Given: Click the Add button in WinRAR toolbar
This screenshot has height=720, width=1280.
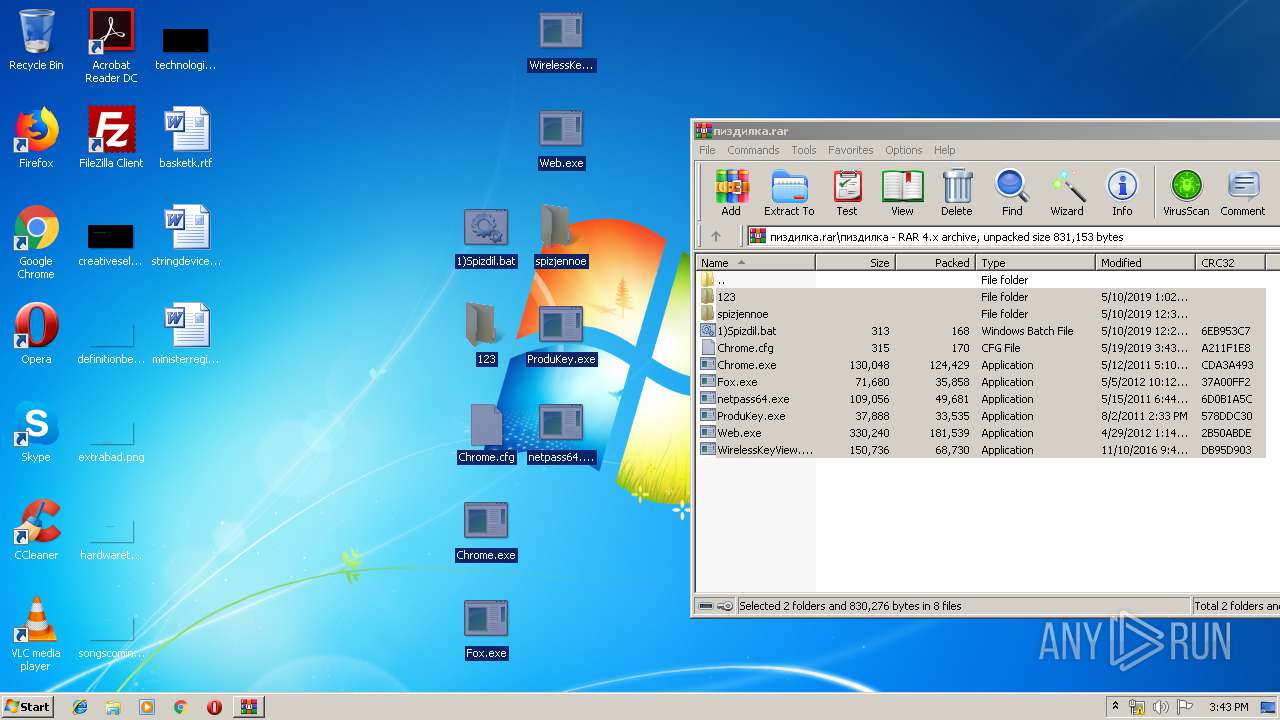Looking at the screenshot, I should pos(731,193).
